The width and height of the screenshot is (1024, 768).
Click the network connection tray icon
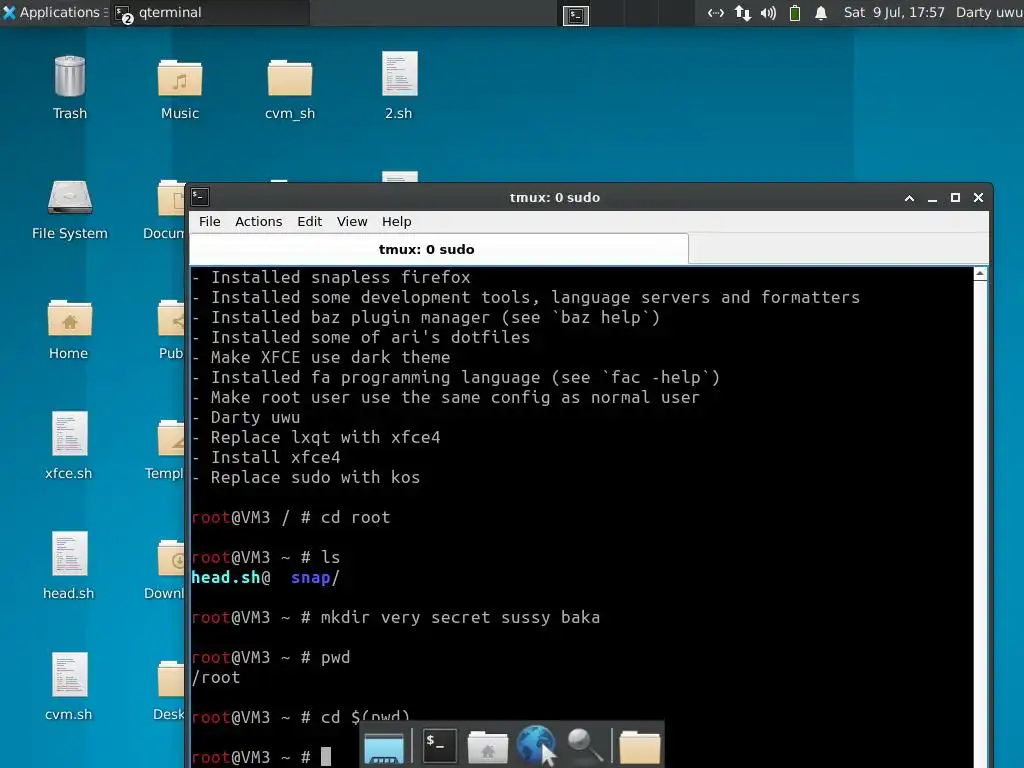point(716,12)
